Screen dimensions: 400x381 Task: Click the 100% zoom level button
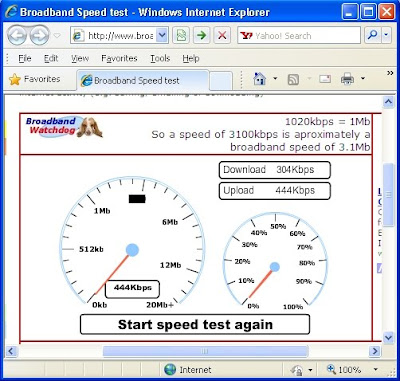344,370
